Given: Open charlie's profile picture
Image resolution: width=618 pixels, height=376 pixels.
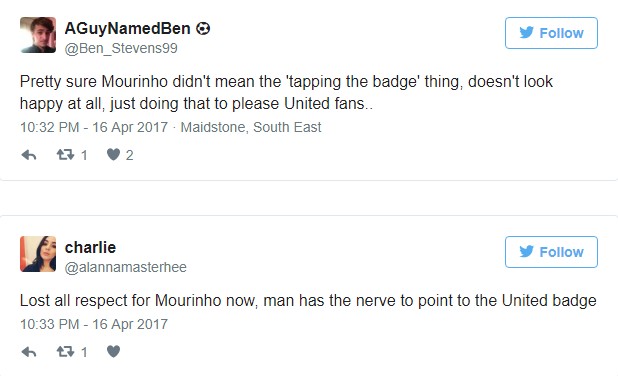Looking at the screenshot, I should tap(38, 254).
